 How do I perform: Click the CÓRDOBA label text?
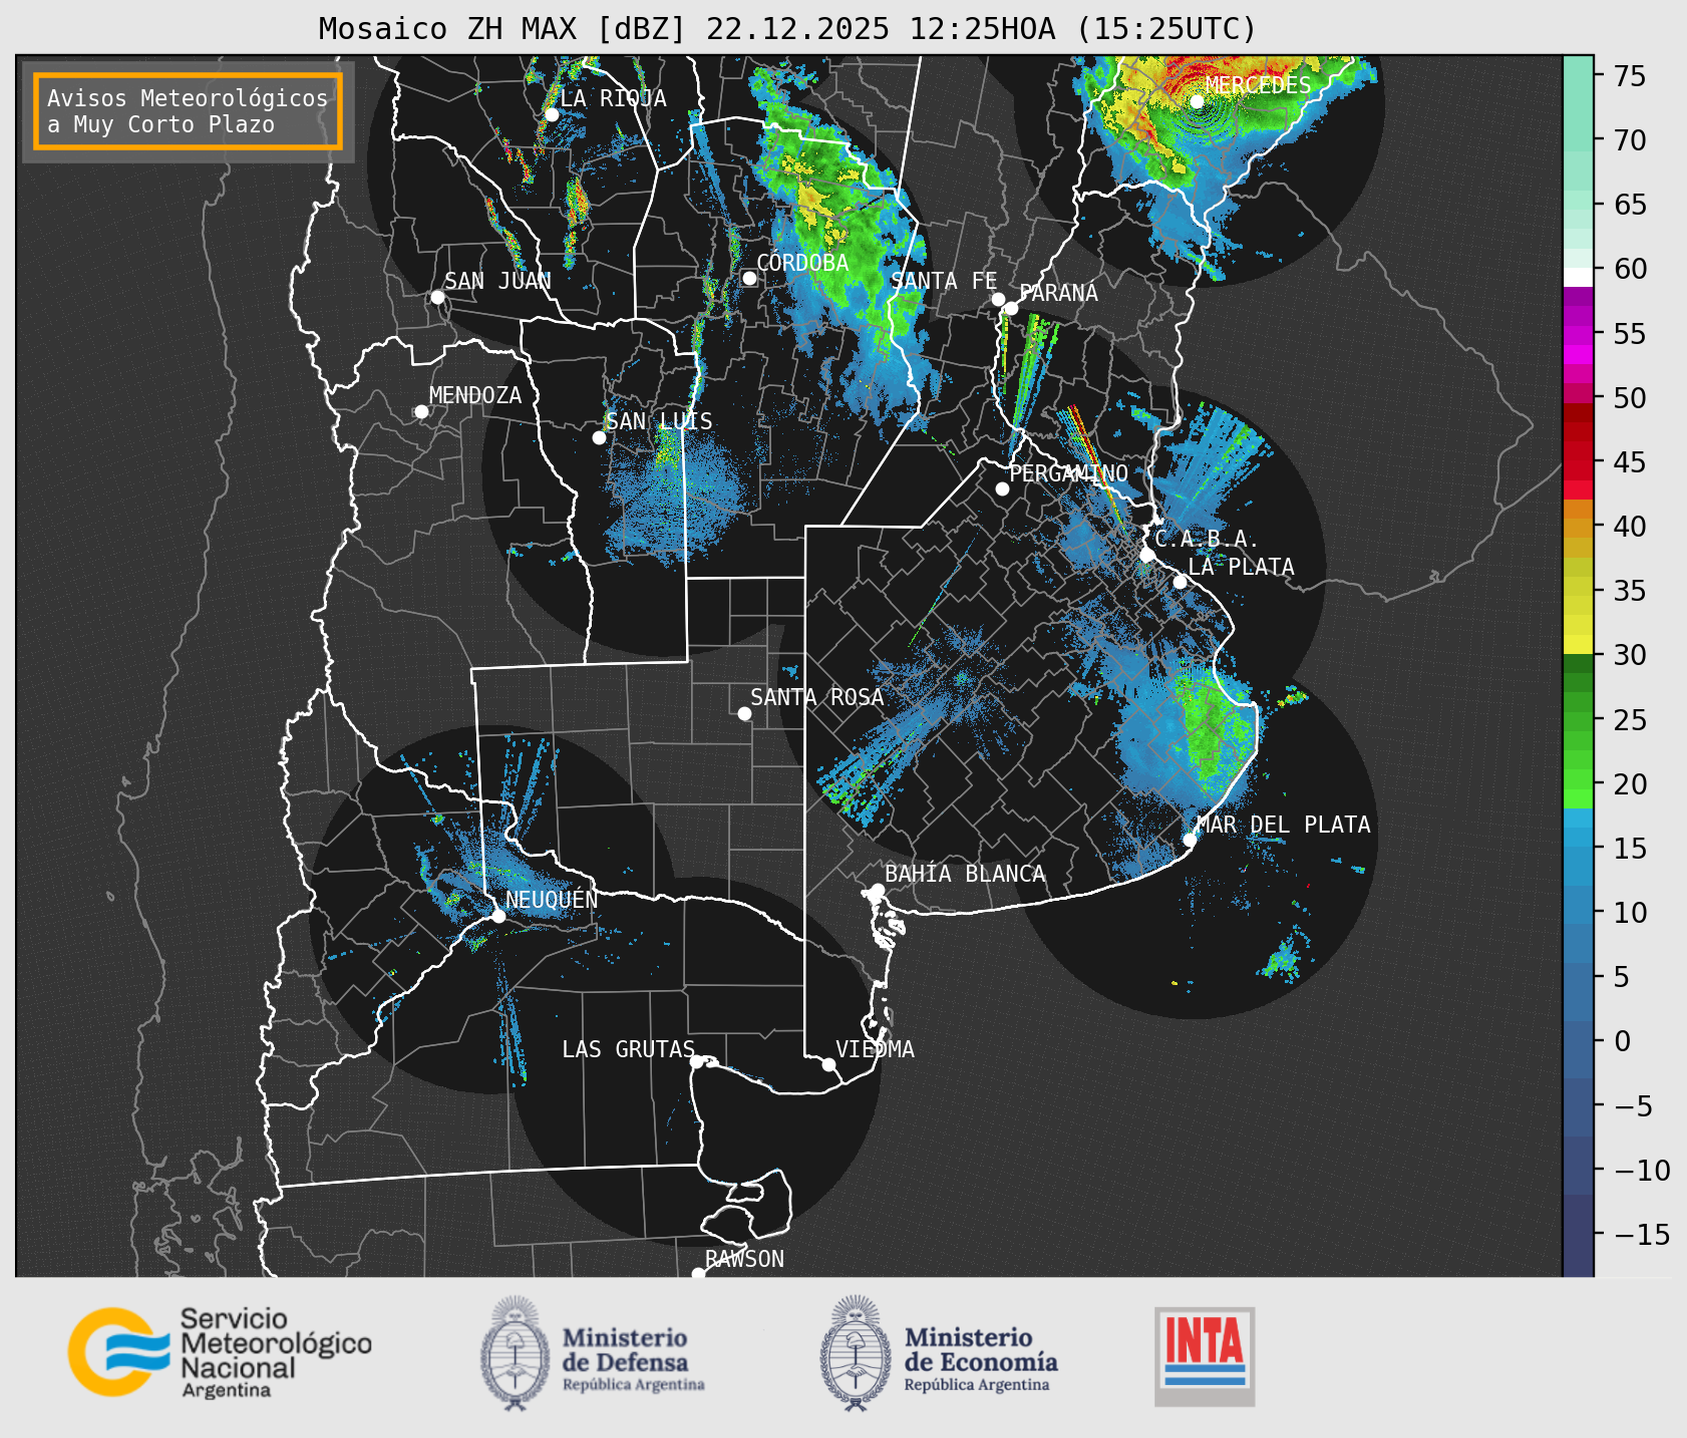[x=802, y=263]
